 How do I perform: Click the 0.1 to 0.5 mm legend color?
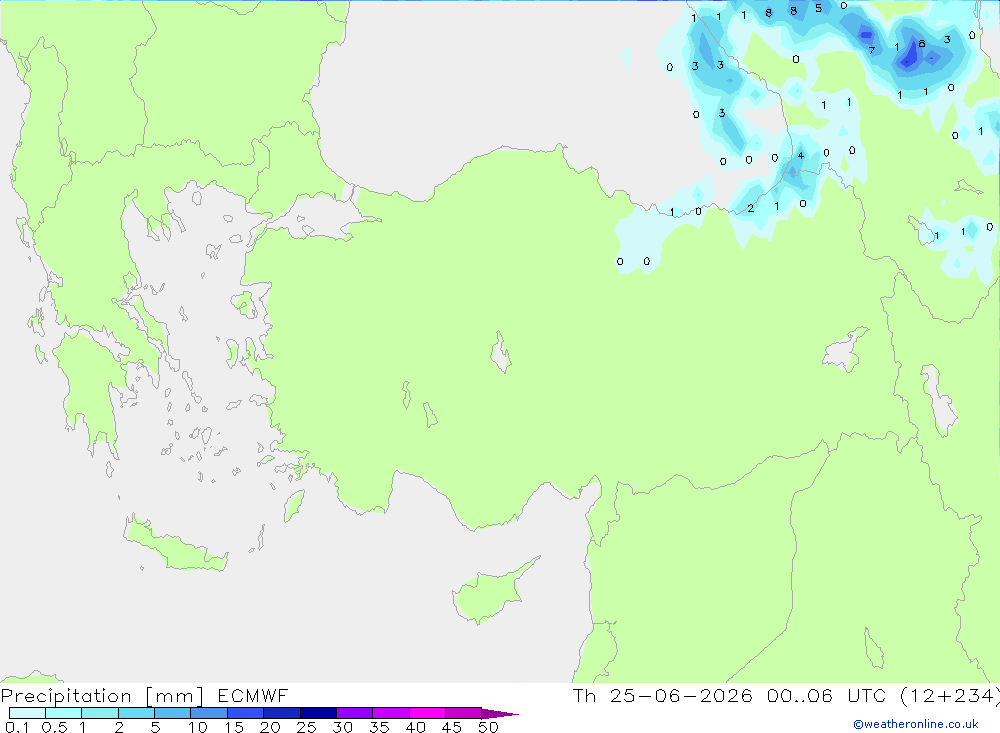click(27, 713)
